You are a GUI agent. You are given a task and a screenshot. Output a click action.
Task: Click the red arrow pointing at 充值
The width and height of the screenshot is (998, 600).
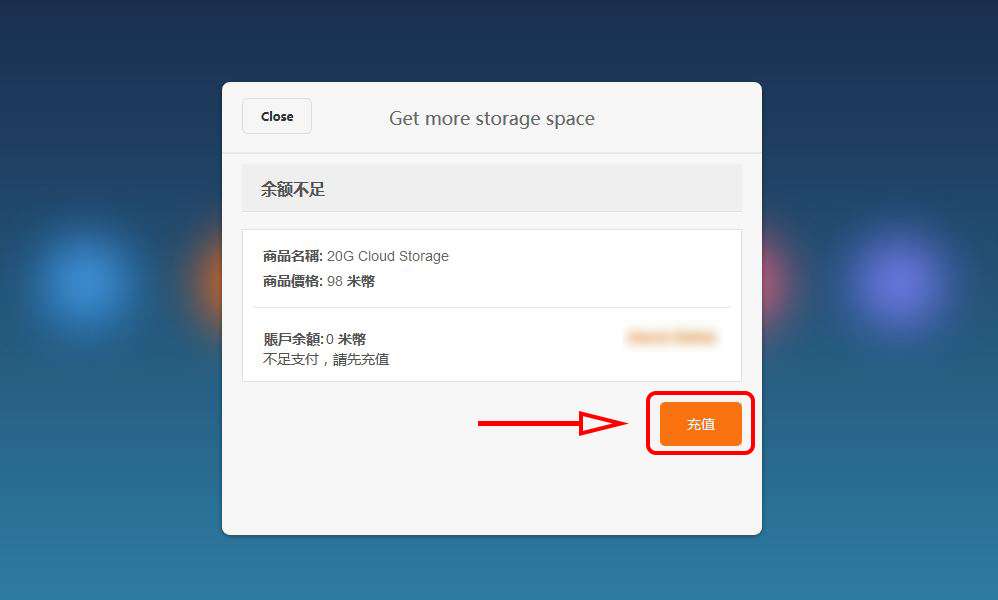click(552, 423)
